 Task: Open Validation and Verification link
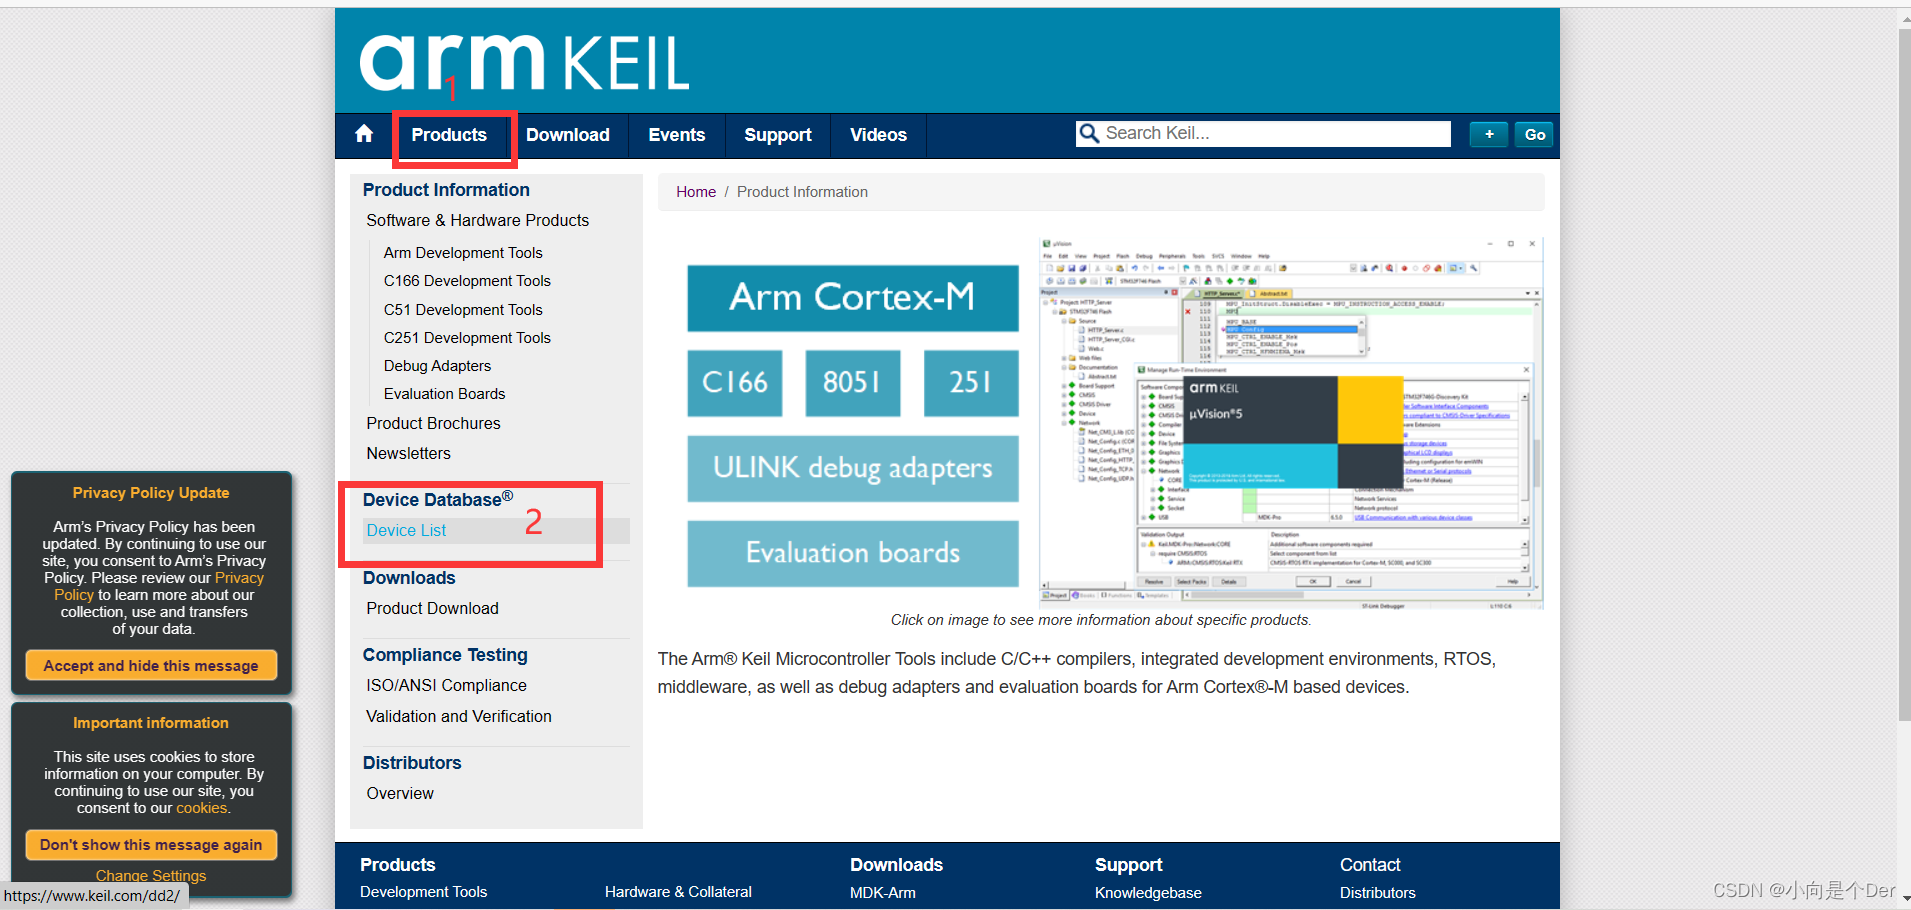pyautogui.click(x=458, y=716)
